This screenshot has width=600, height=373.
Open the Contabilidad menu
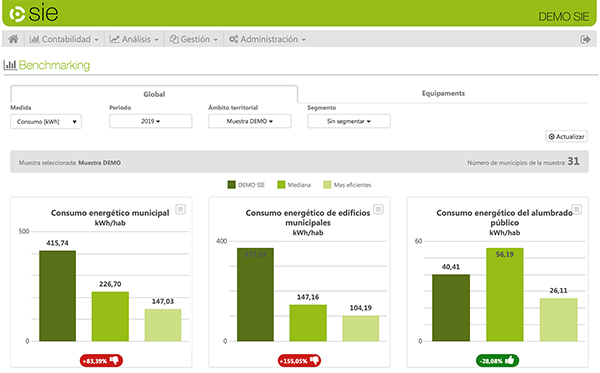coord(64,39)
